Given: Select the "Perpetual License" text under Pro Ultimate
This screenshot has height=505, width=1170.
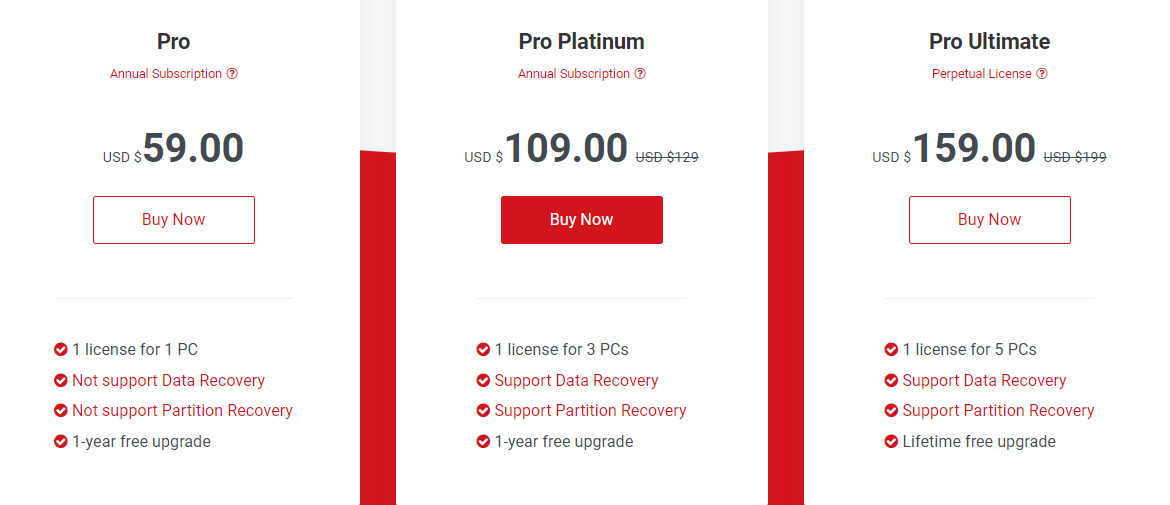Looking at the screenshot, I should click(981, 74).
